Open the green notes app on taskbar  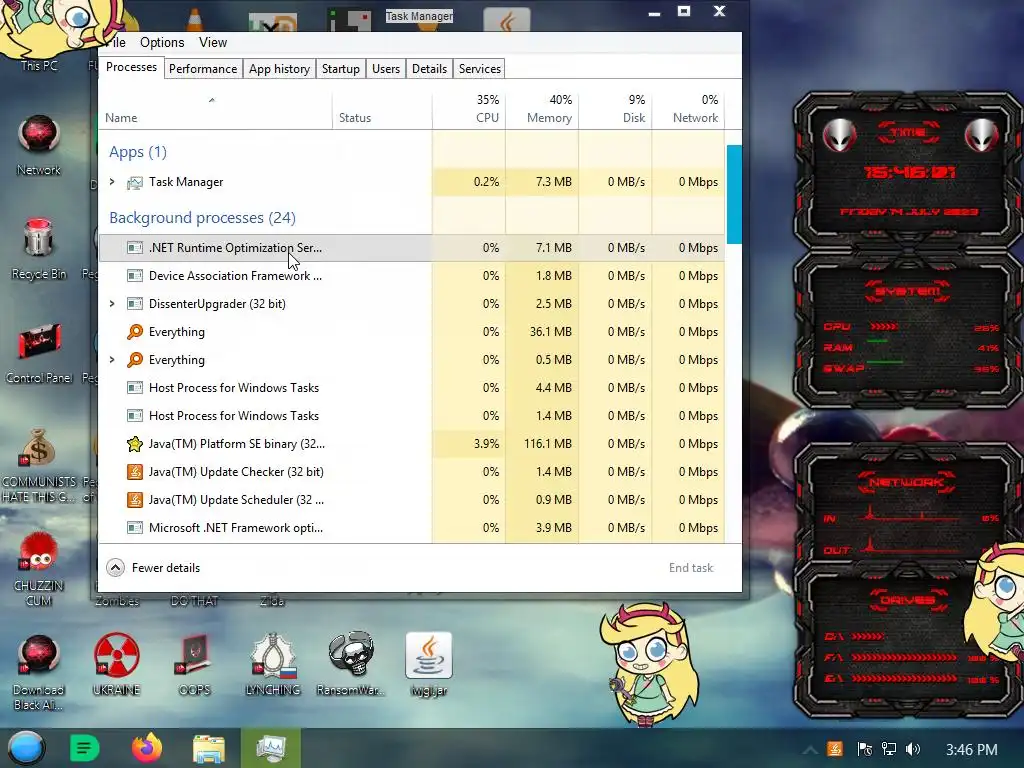pyautogui.click(x=84, y=748)
